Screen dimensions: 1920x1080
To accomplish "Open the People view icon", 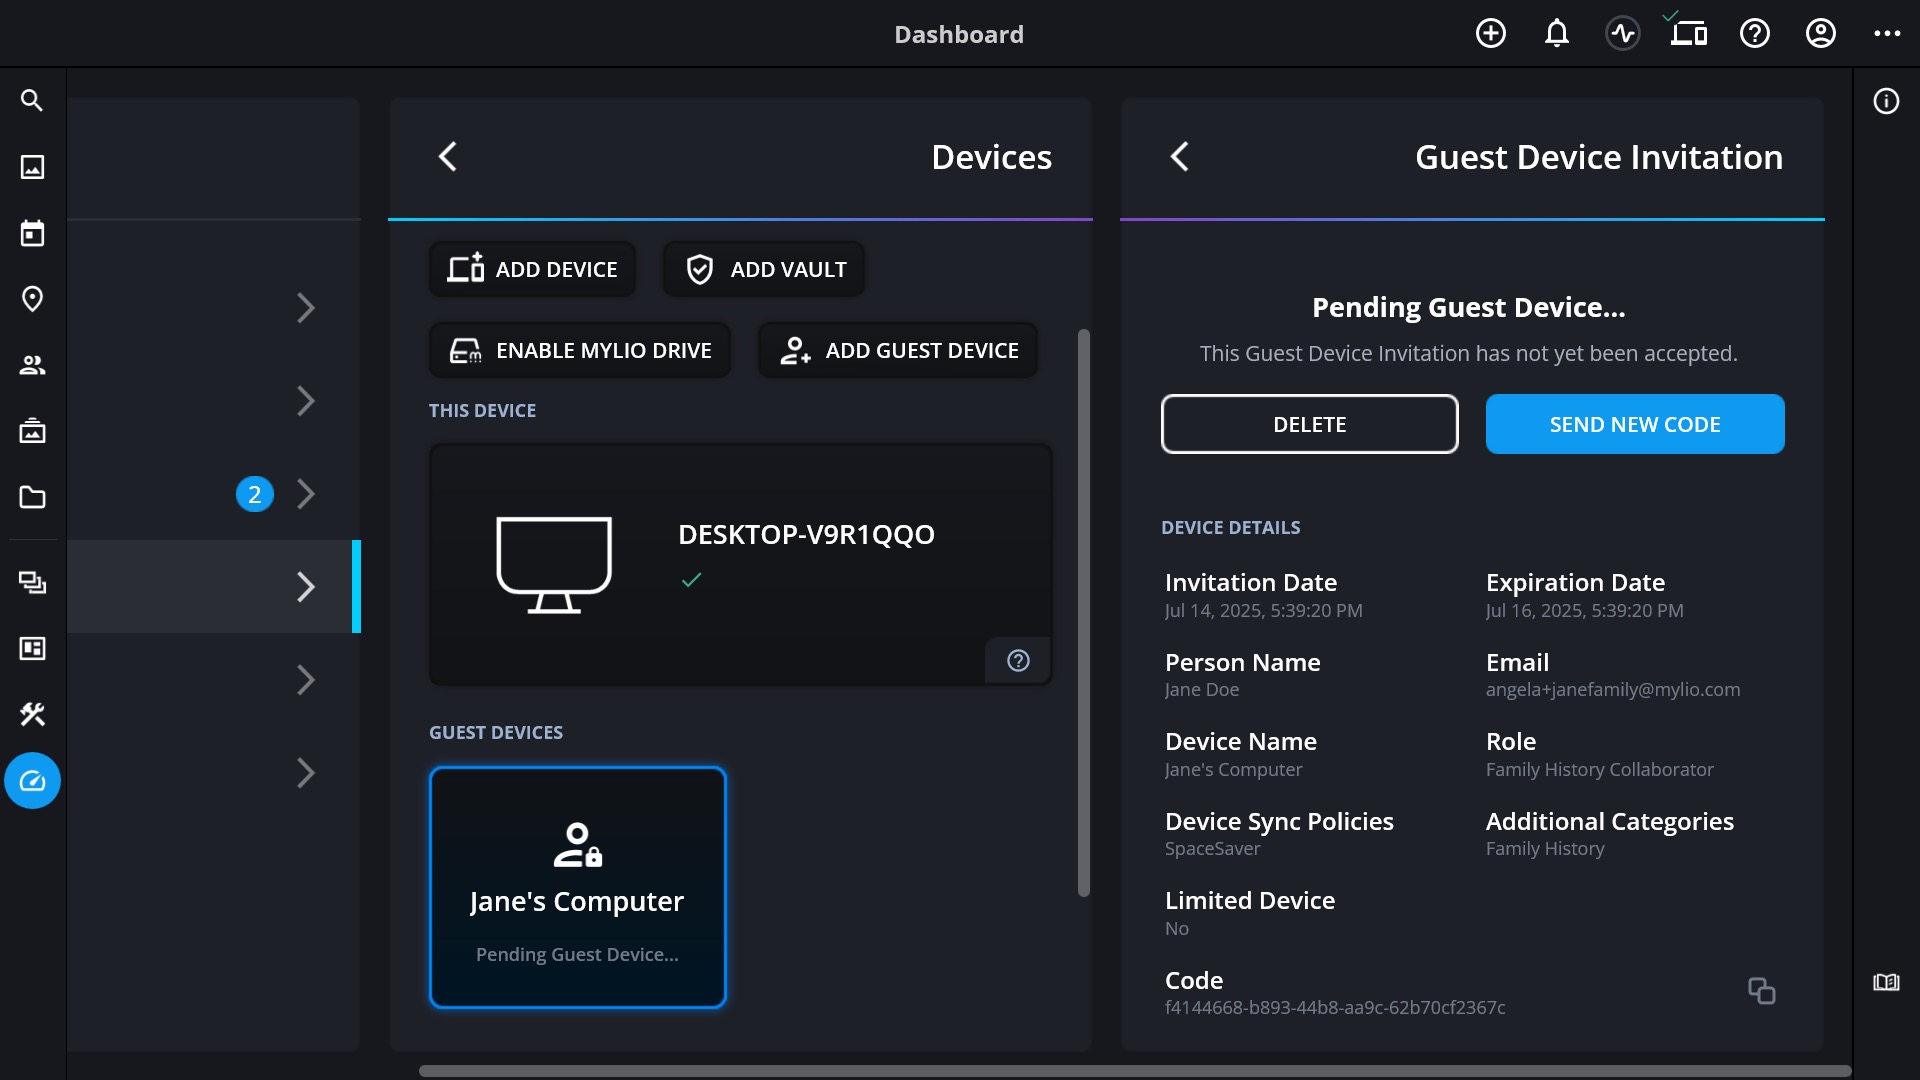I will [x=32, y=365].
